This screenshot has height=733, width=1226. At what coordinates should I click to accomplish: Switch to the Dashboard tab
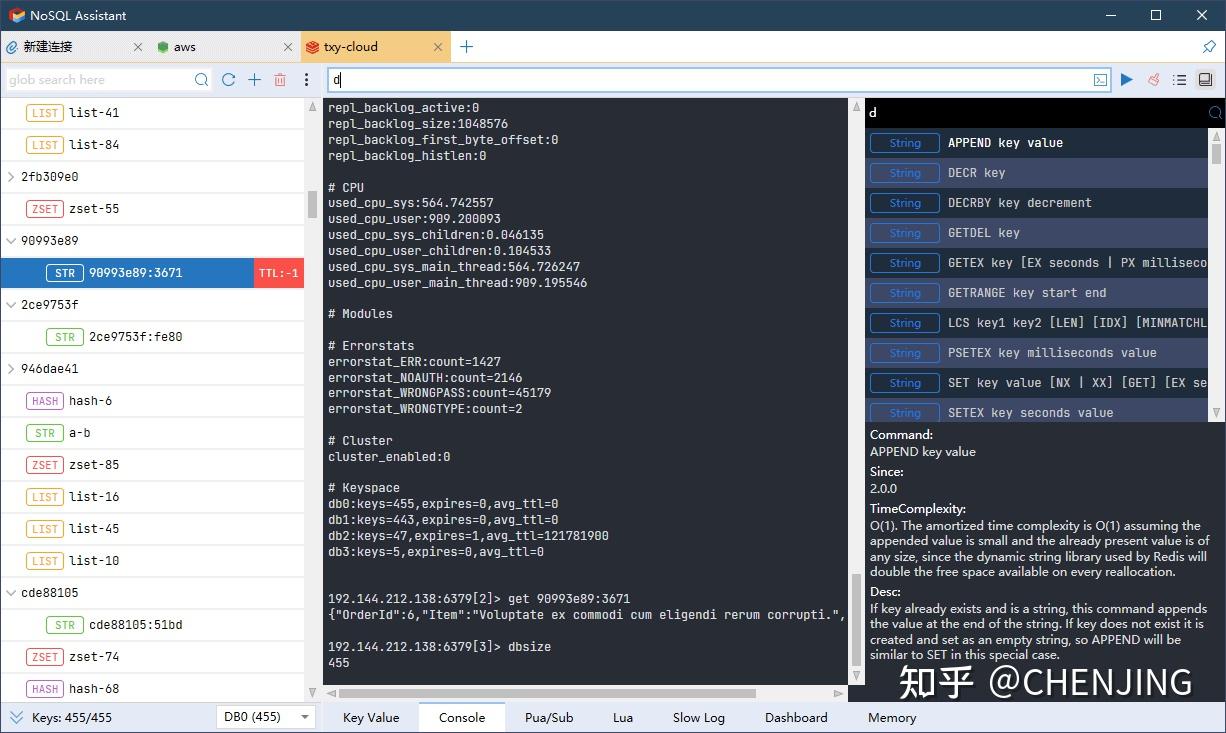tap(795, 717)
